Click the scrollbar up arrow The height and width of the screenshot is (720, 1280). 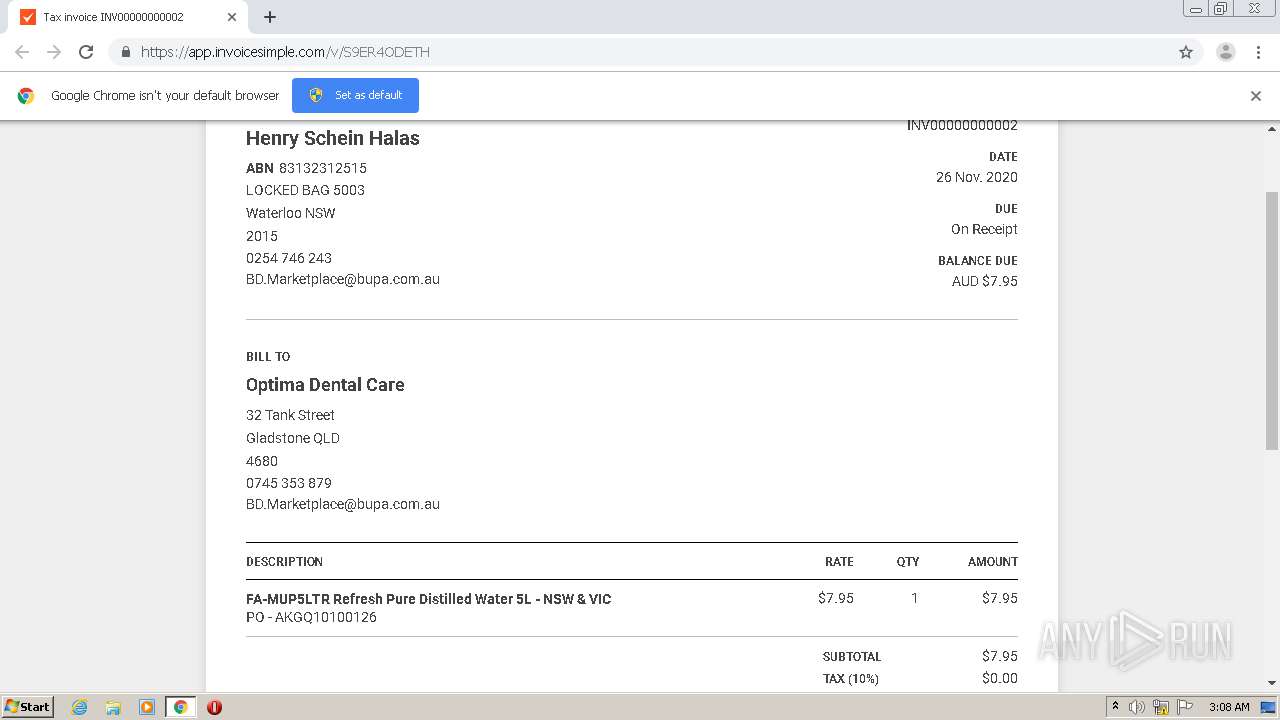(x=1272, y=129)
